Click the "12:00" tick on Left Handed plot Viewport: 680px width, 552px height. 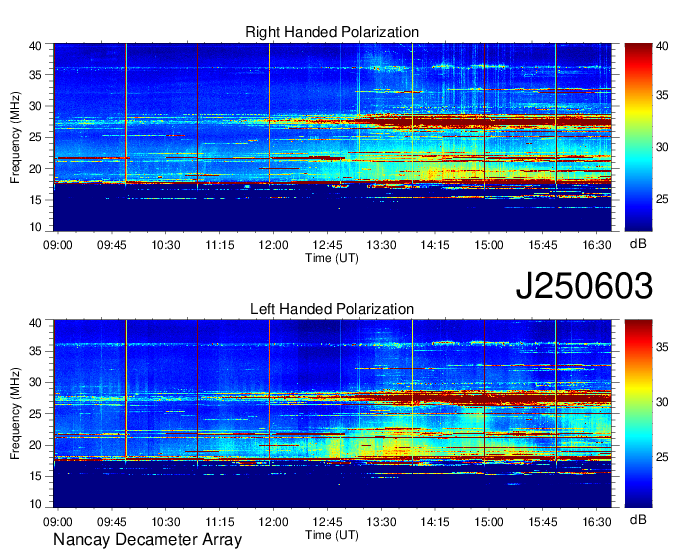[x=273, y=522]
